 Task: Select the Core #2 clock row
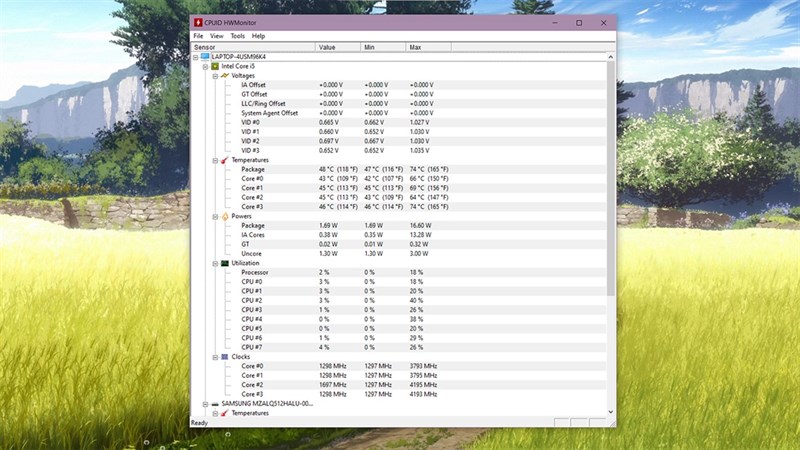click(423, 385)
